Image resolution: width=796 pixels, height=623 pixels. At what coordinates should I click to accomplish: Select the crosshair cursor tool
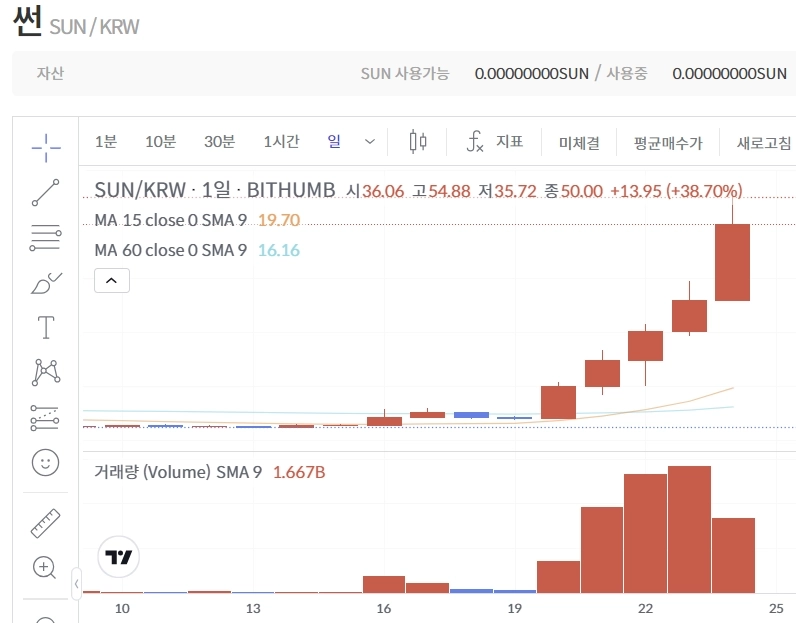(x=46, y=148)
